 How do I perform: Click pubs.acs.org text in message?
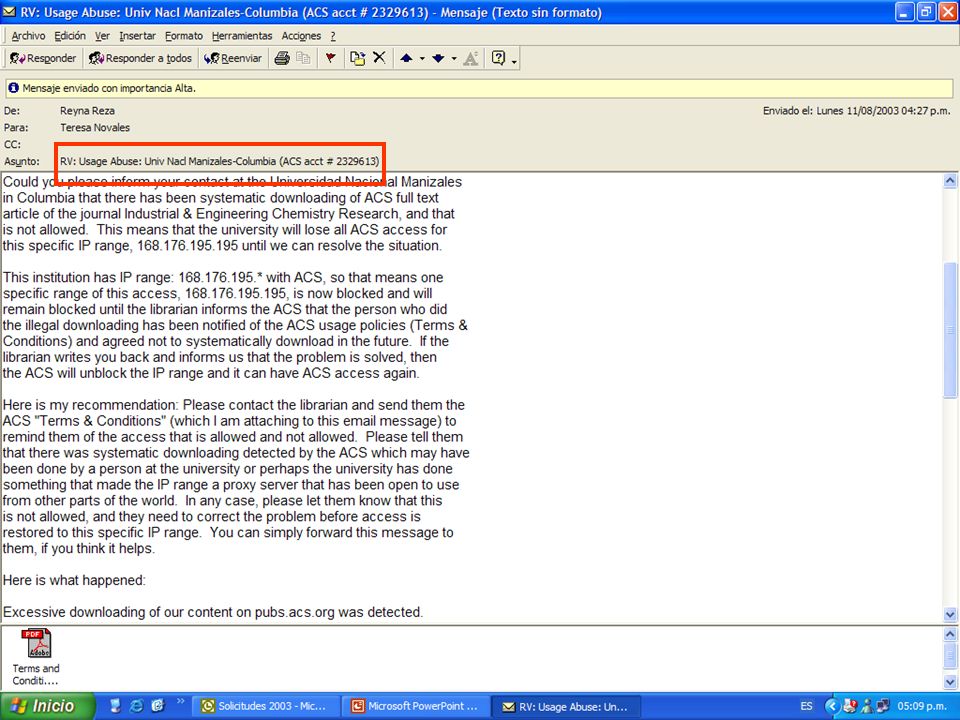(x=294, y=612)
